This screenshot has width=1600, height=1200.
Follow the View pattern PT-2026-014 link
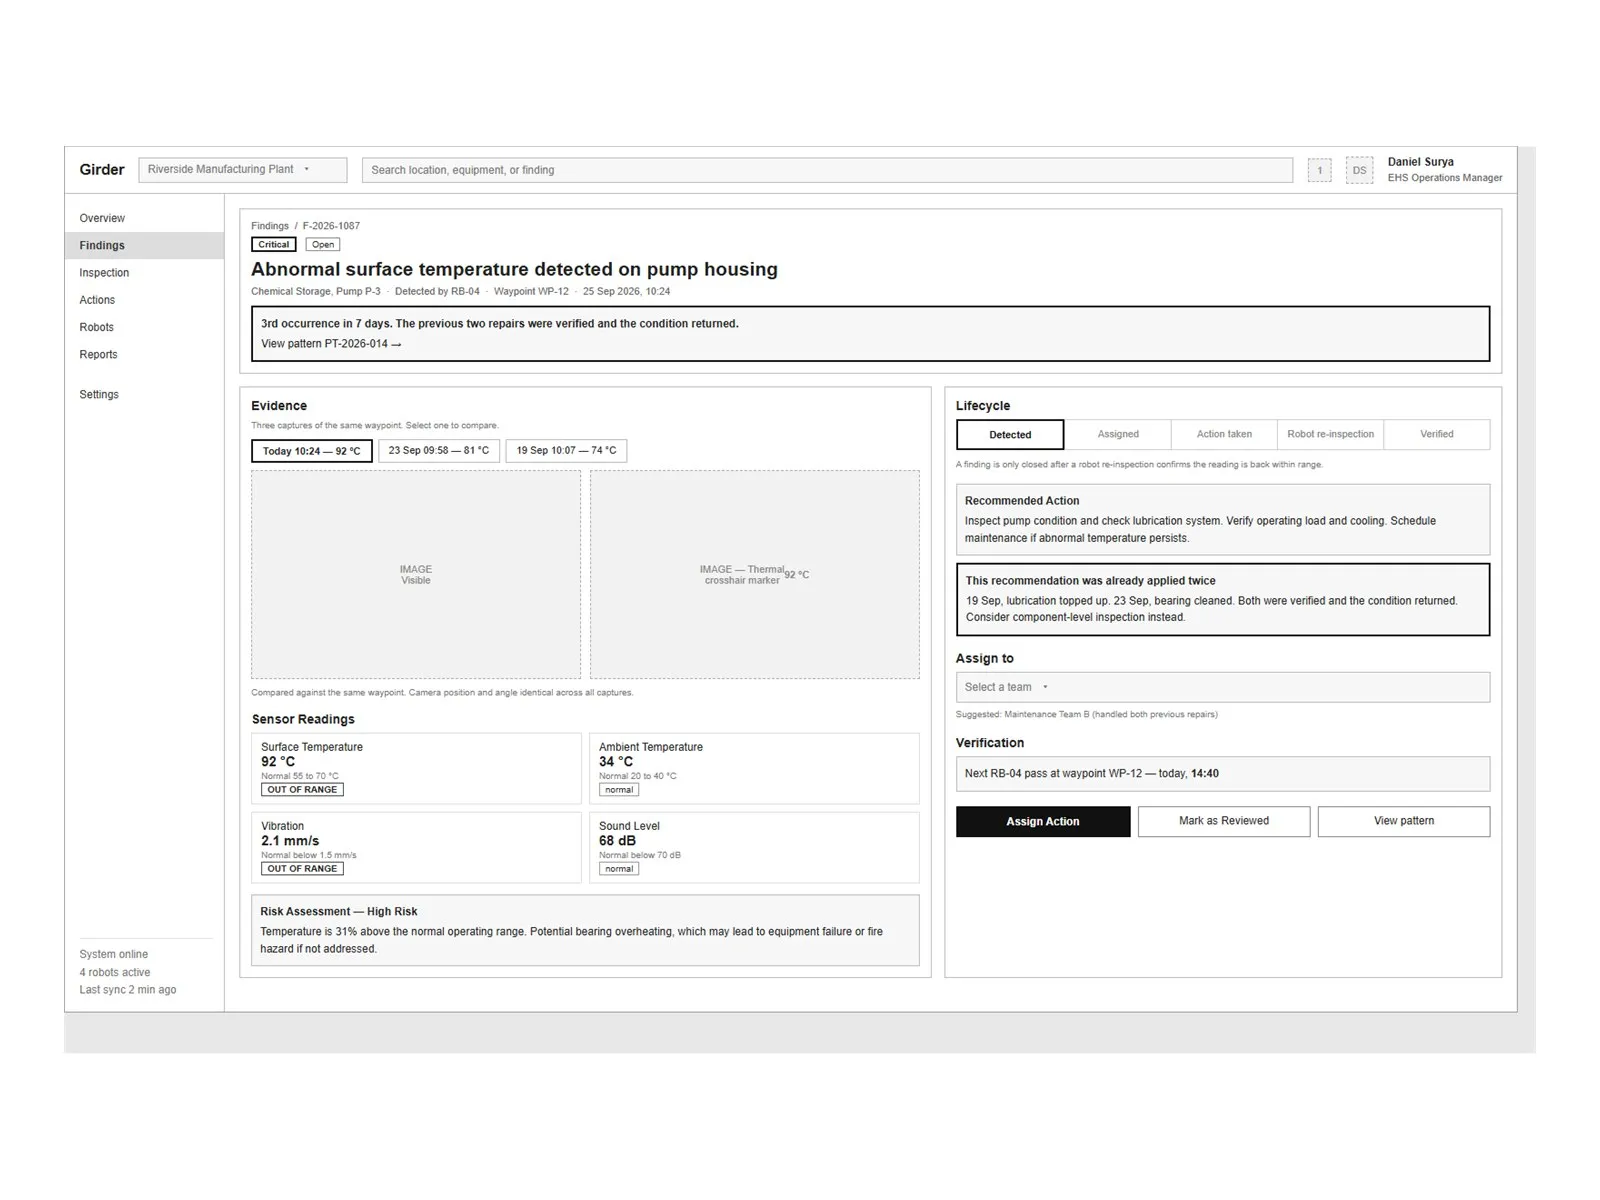[331, 344]
